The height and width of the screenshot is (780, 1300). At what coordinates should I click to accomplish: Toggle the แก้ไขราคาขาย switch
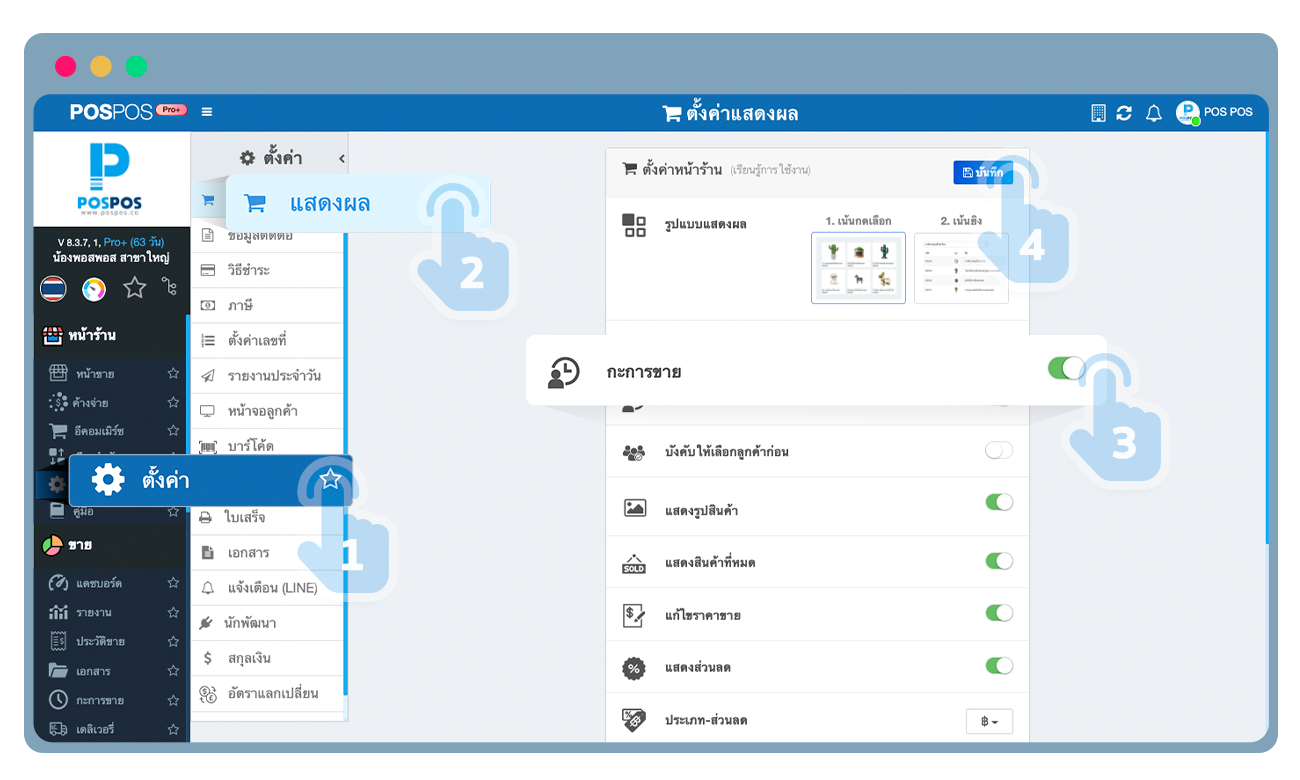pos(998,612)
